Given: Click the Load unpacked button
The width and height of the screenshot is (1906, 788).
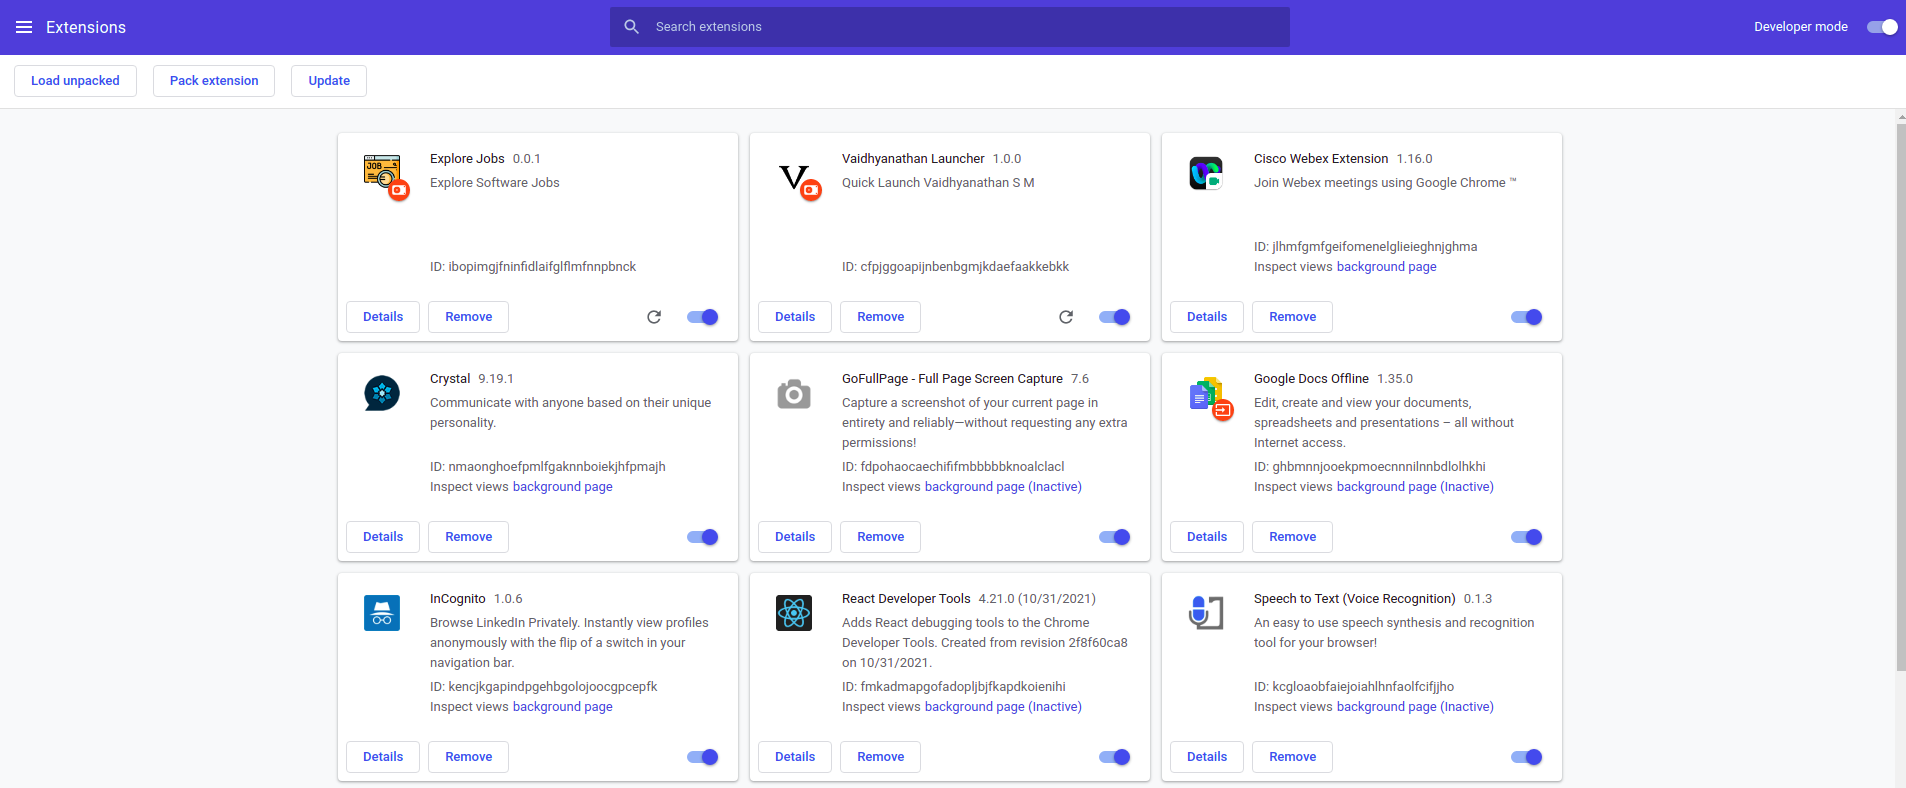Looking at the screenshot, I should tap(75, 81).
